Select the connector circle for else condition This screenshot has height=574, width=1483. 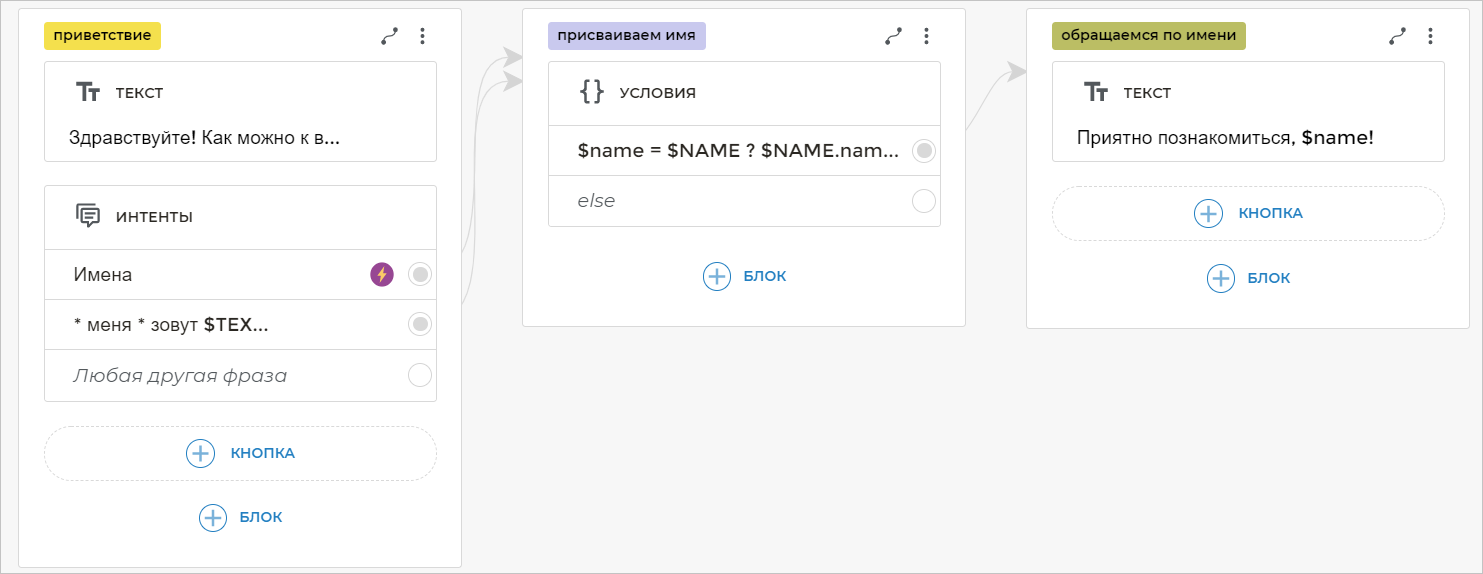tap(924, 201)
